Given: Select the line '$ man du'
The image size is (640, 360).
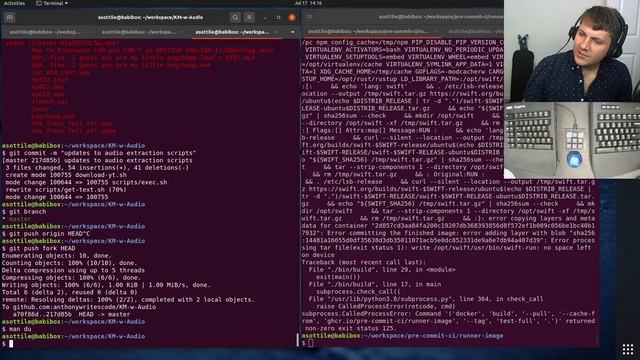Looking at the screenshot, I should pyautogui.click(x=16, y=329).
